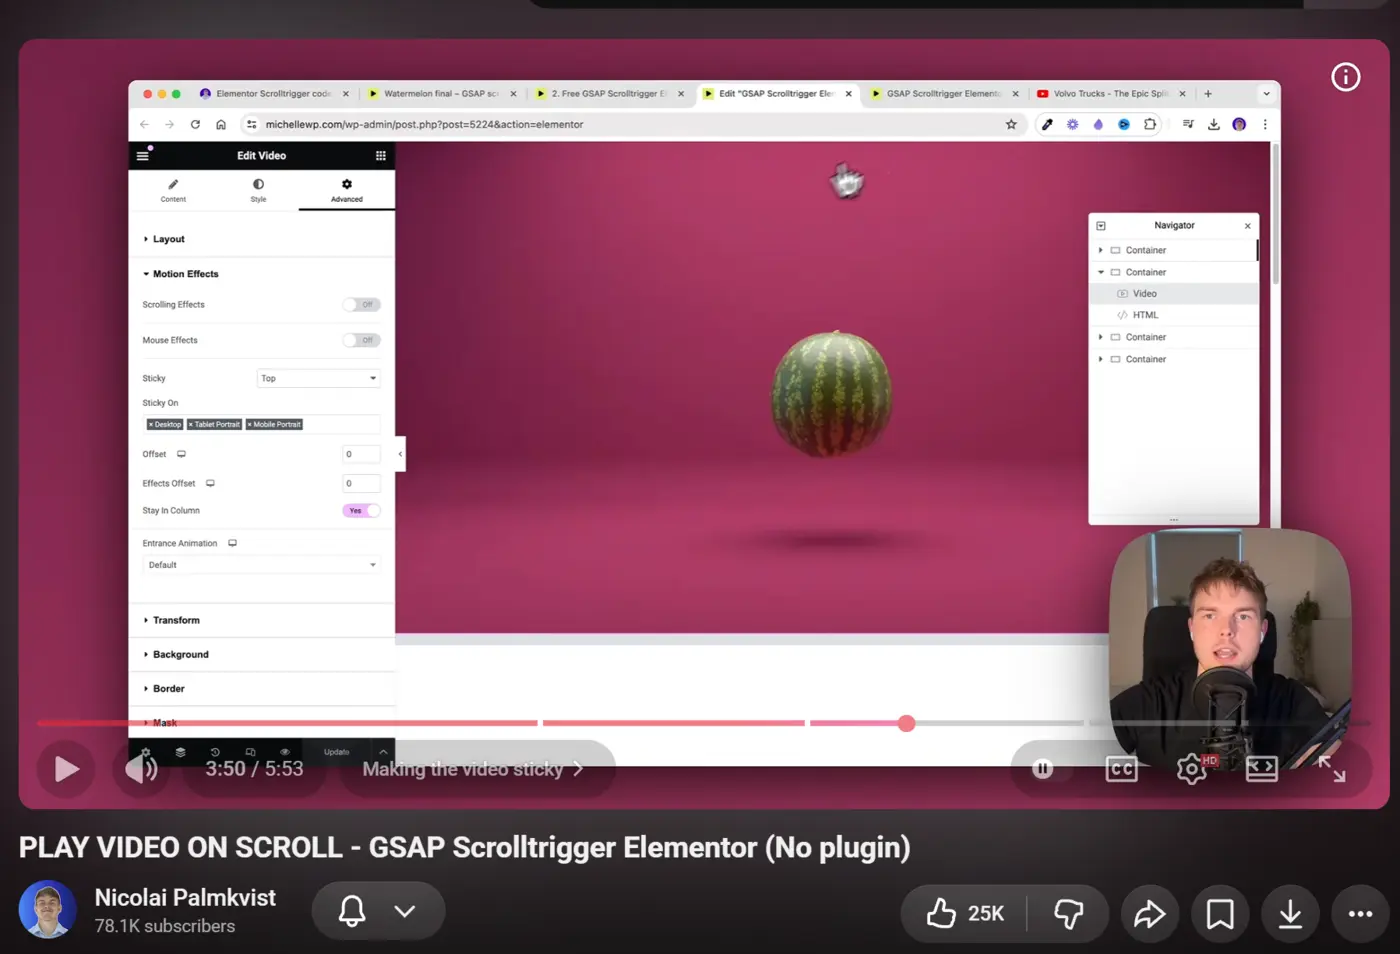Select Video item in Navigator
This screenshot has width=1400, height=954.
pyautogui.click(x=1173, y=294)
